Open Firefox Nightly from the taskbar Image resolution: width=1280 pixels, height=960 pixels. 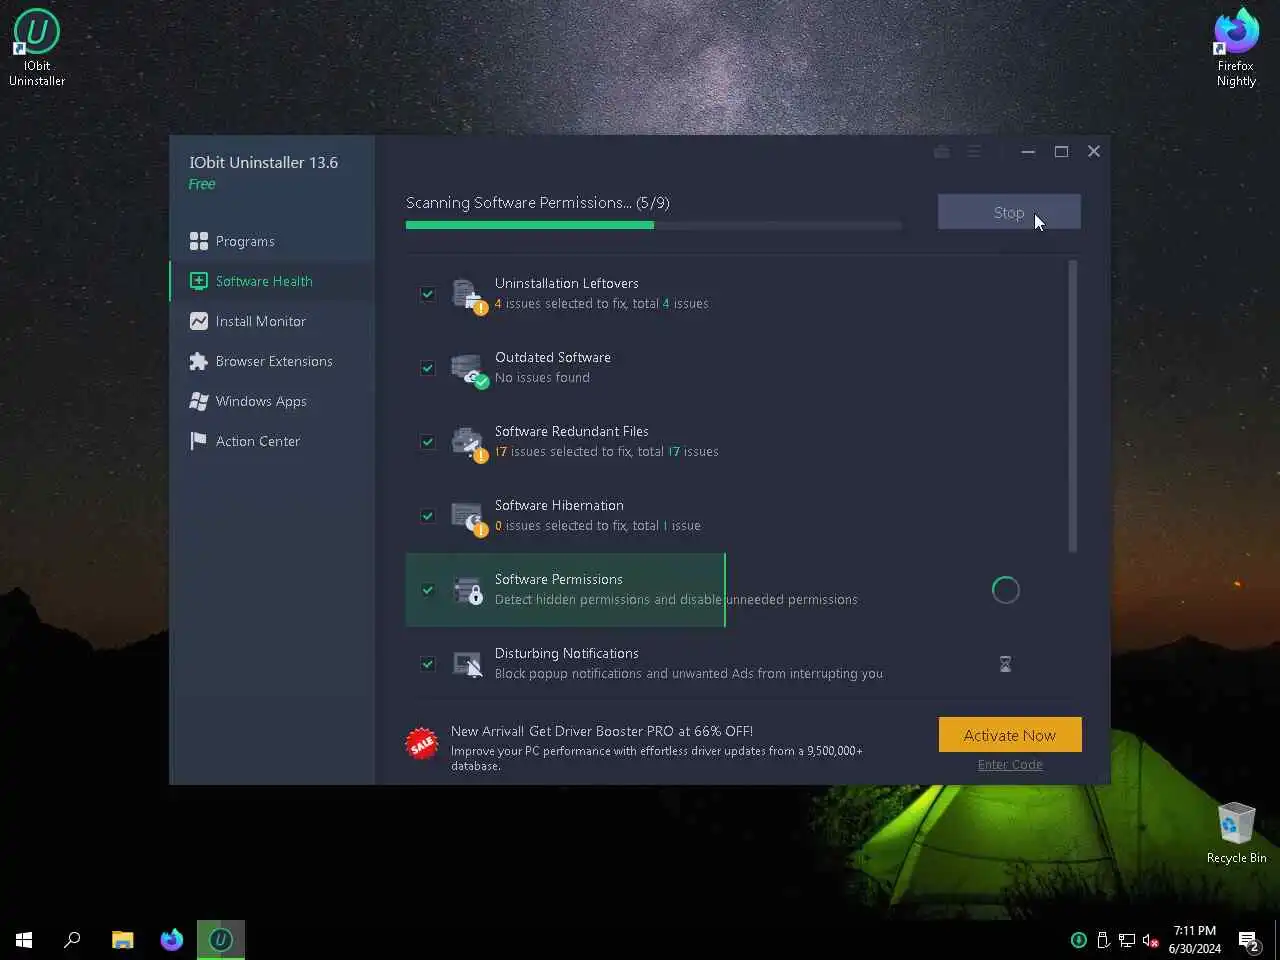click(172, 939)
